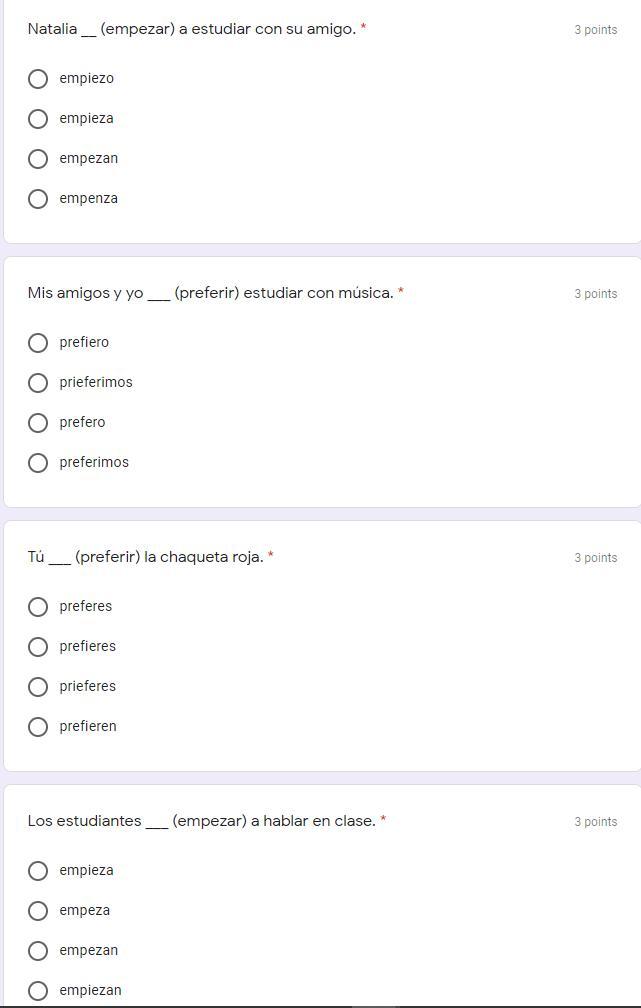Pick 'empezan' under Los estudiantes question

pyautogui.click(x=38, y=951)
